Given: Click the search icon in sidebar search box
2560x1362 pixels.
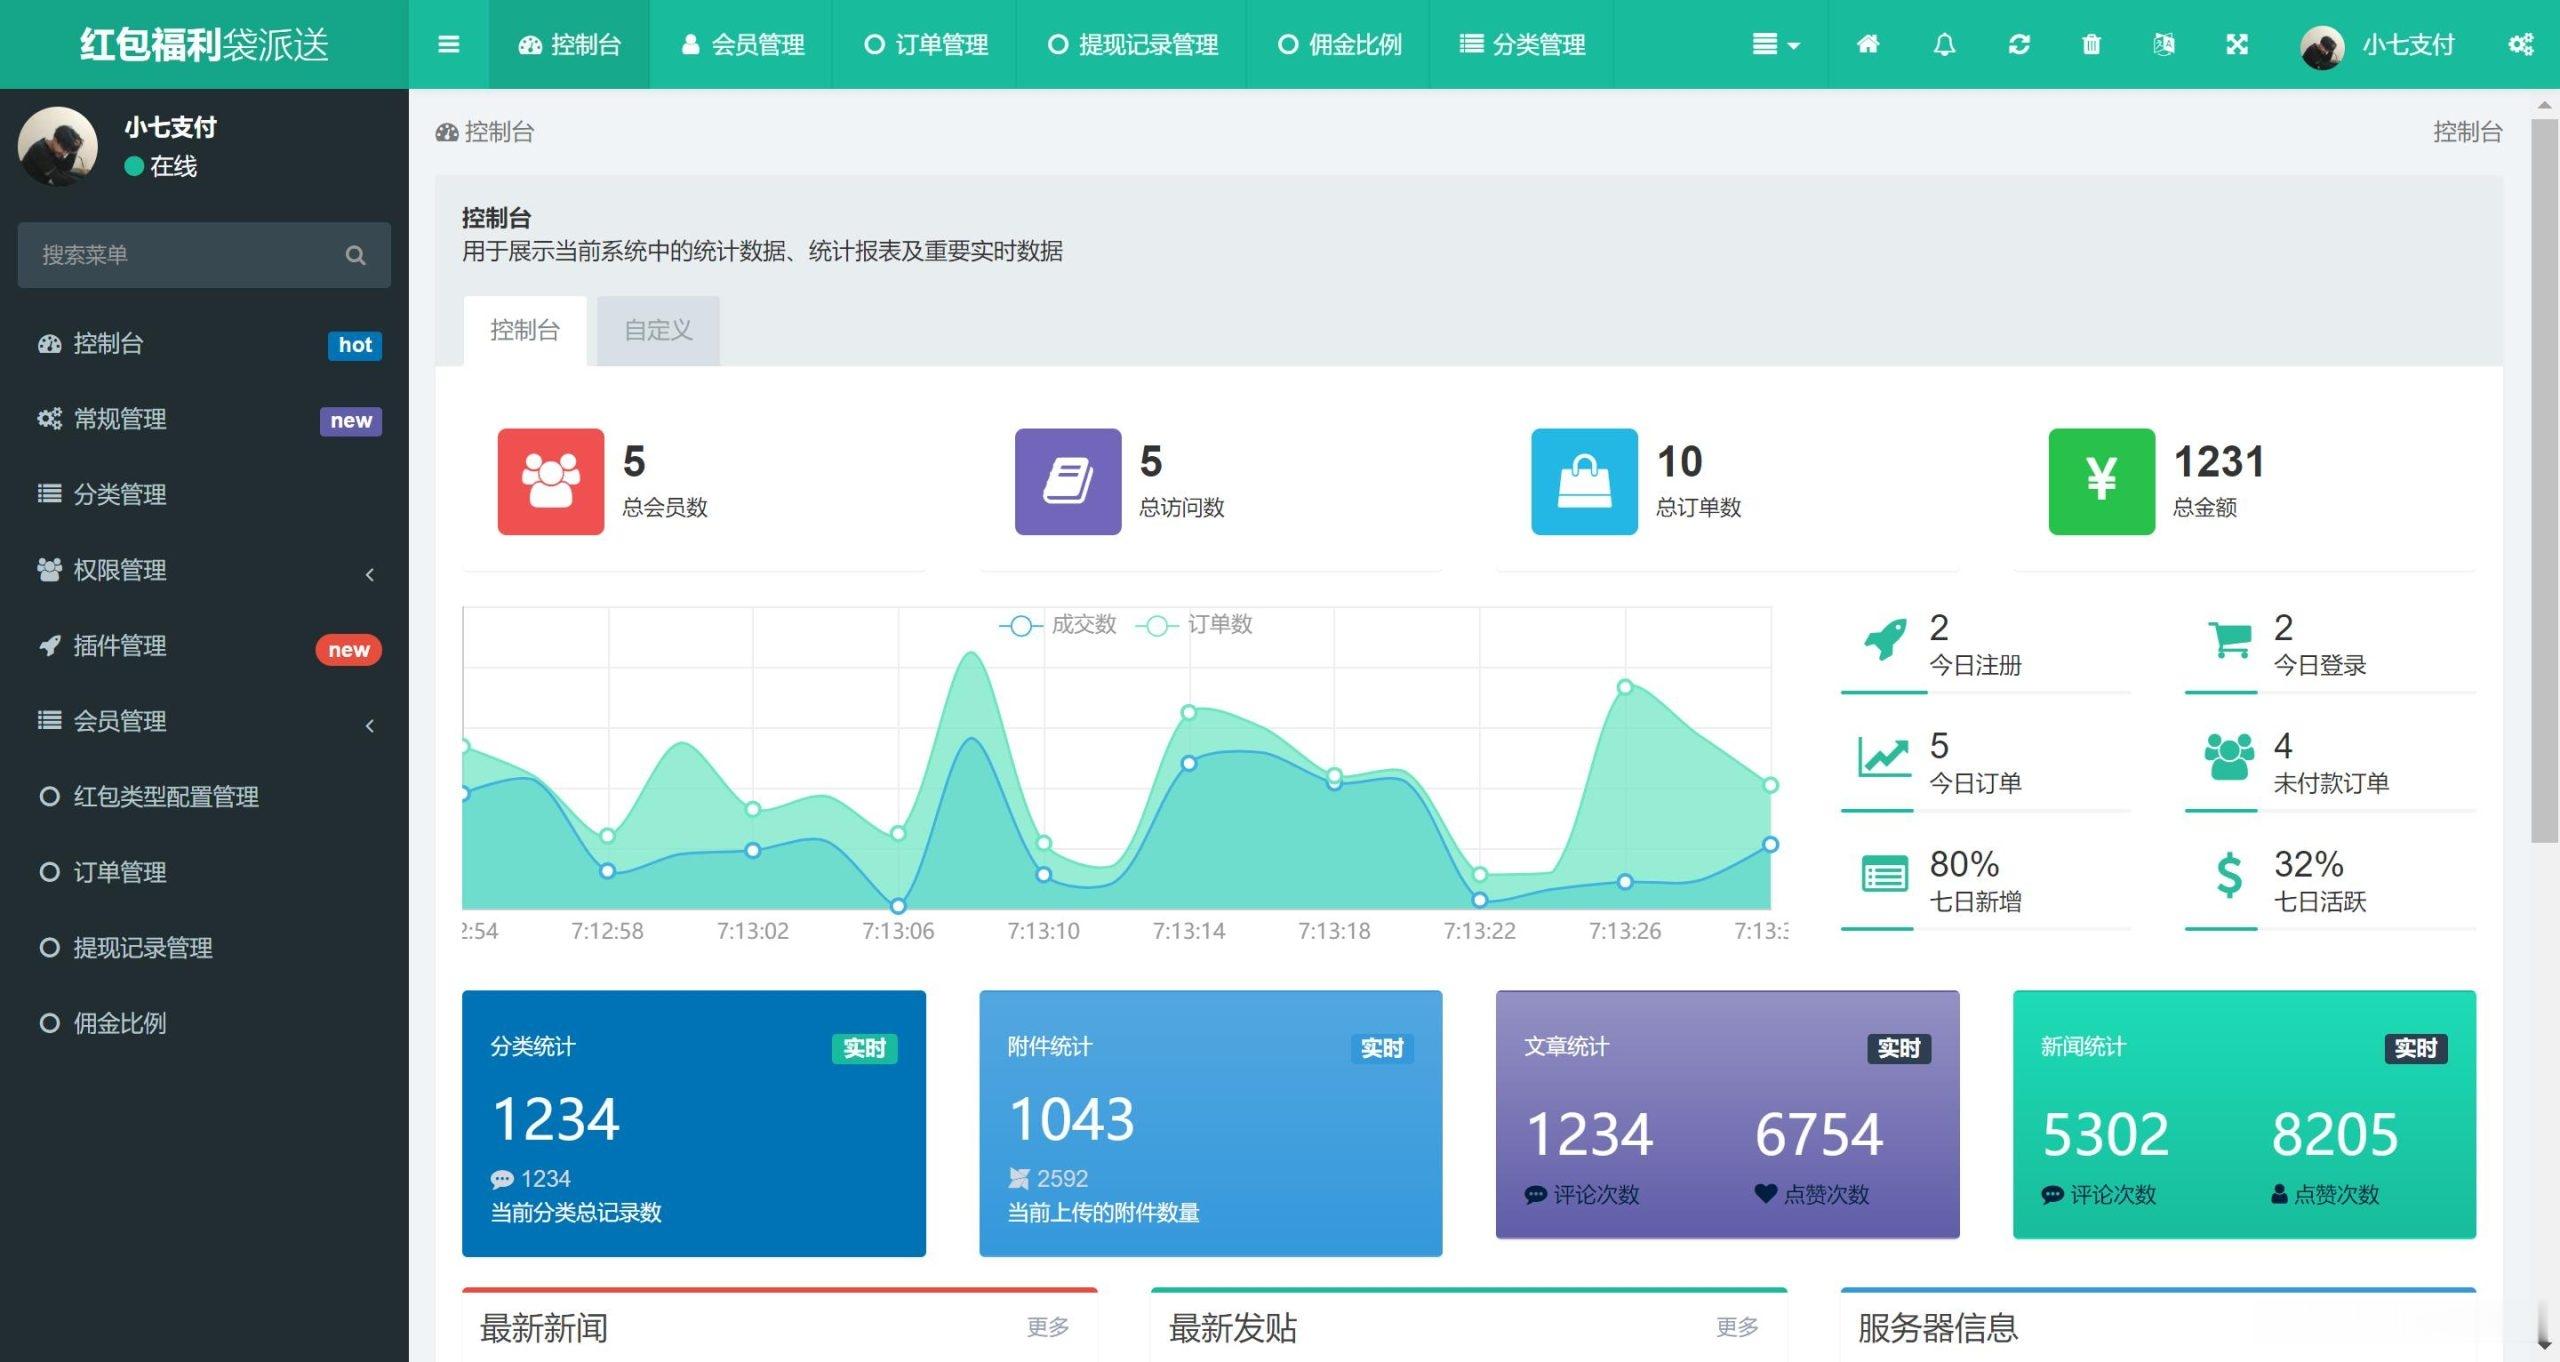Looking at the screenshot, I should (x=356, y=255).
